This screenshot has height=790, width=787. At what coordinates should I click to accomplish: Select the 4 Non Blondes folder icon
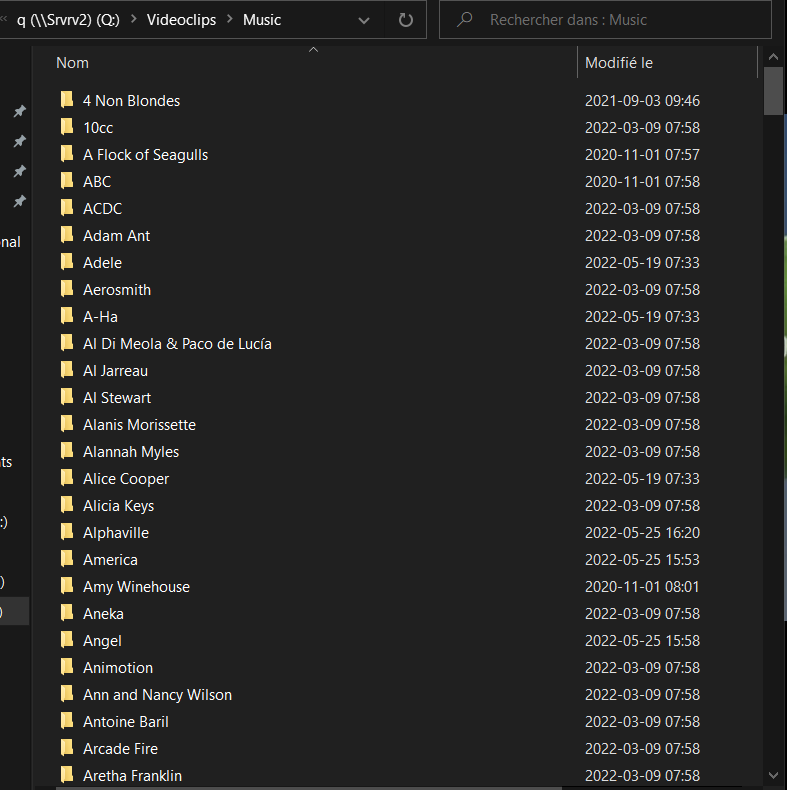click(x=67, y=100)
